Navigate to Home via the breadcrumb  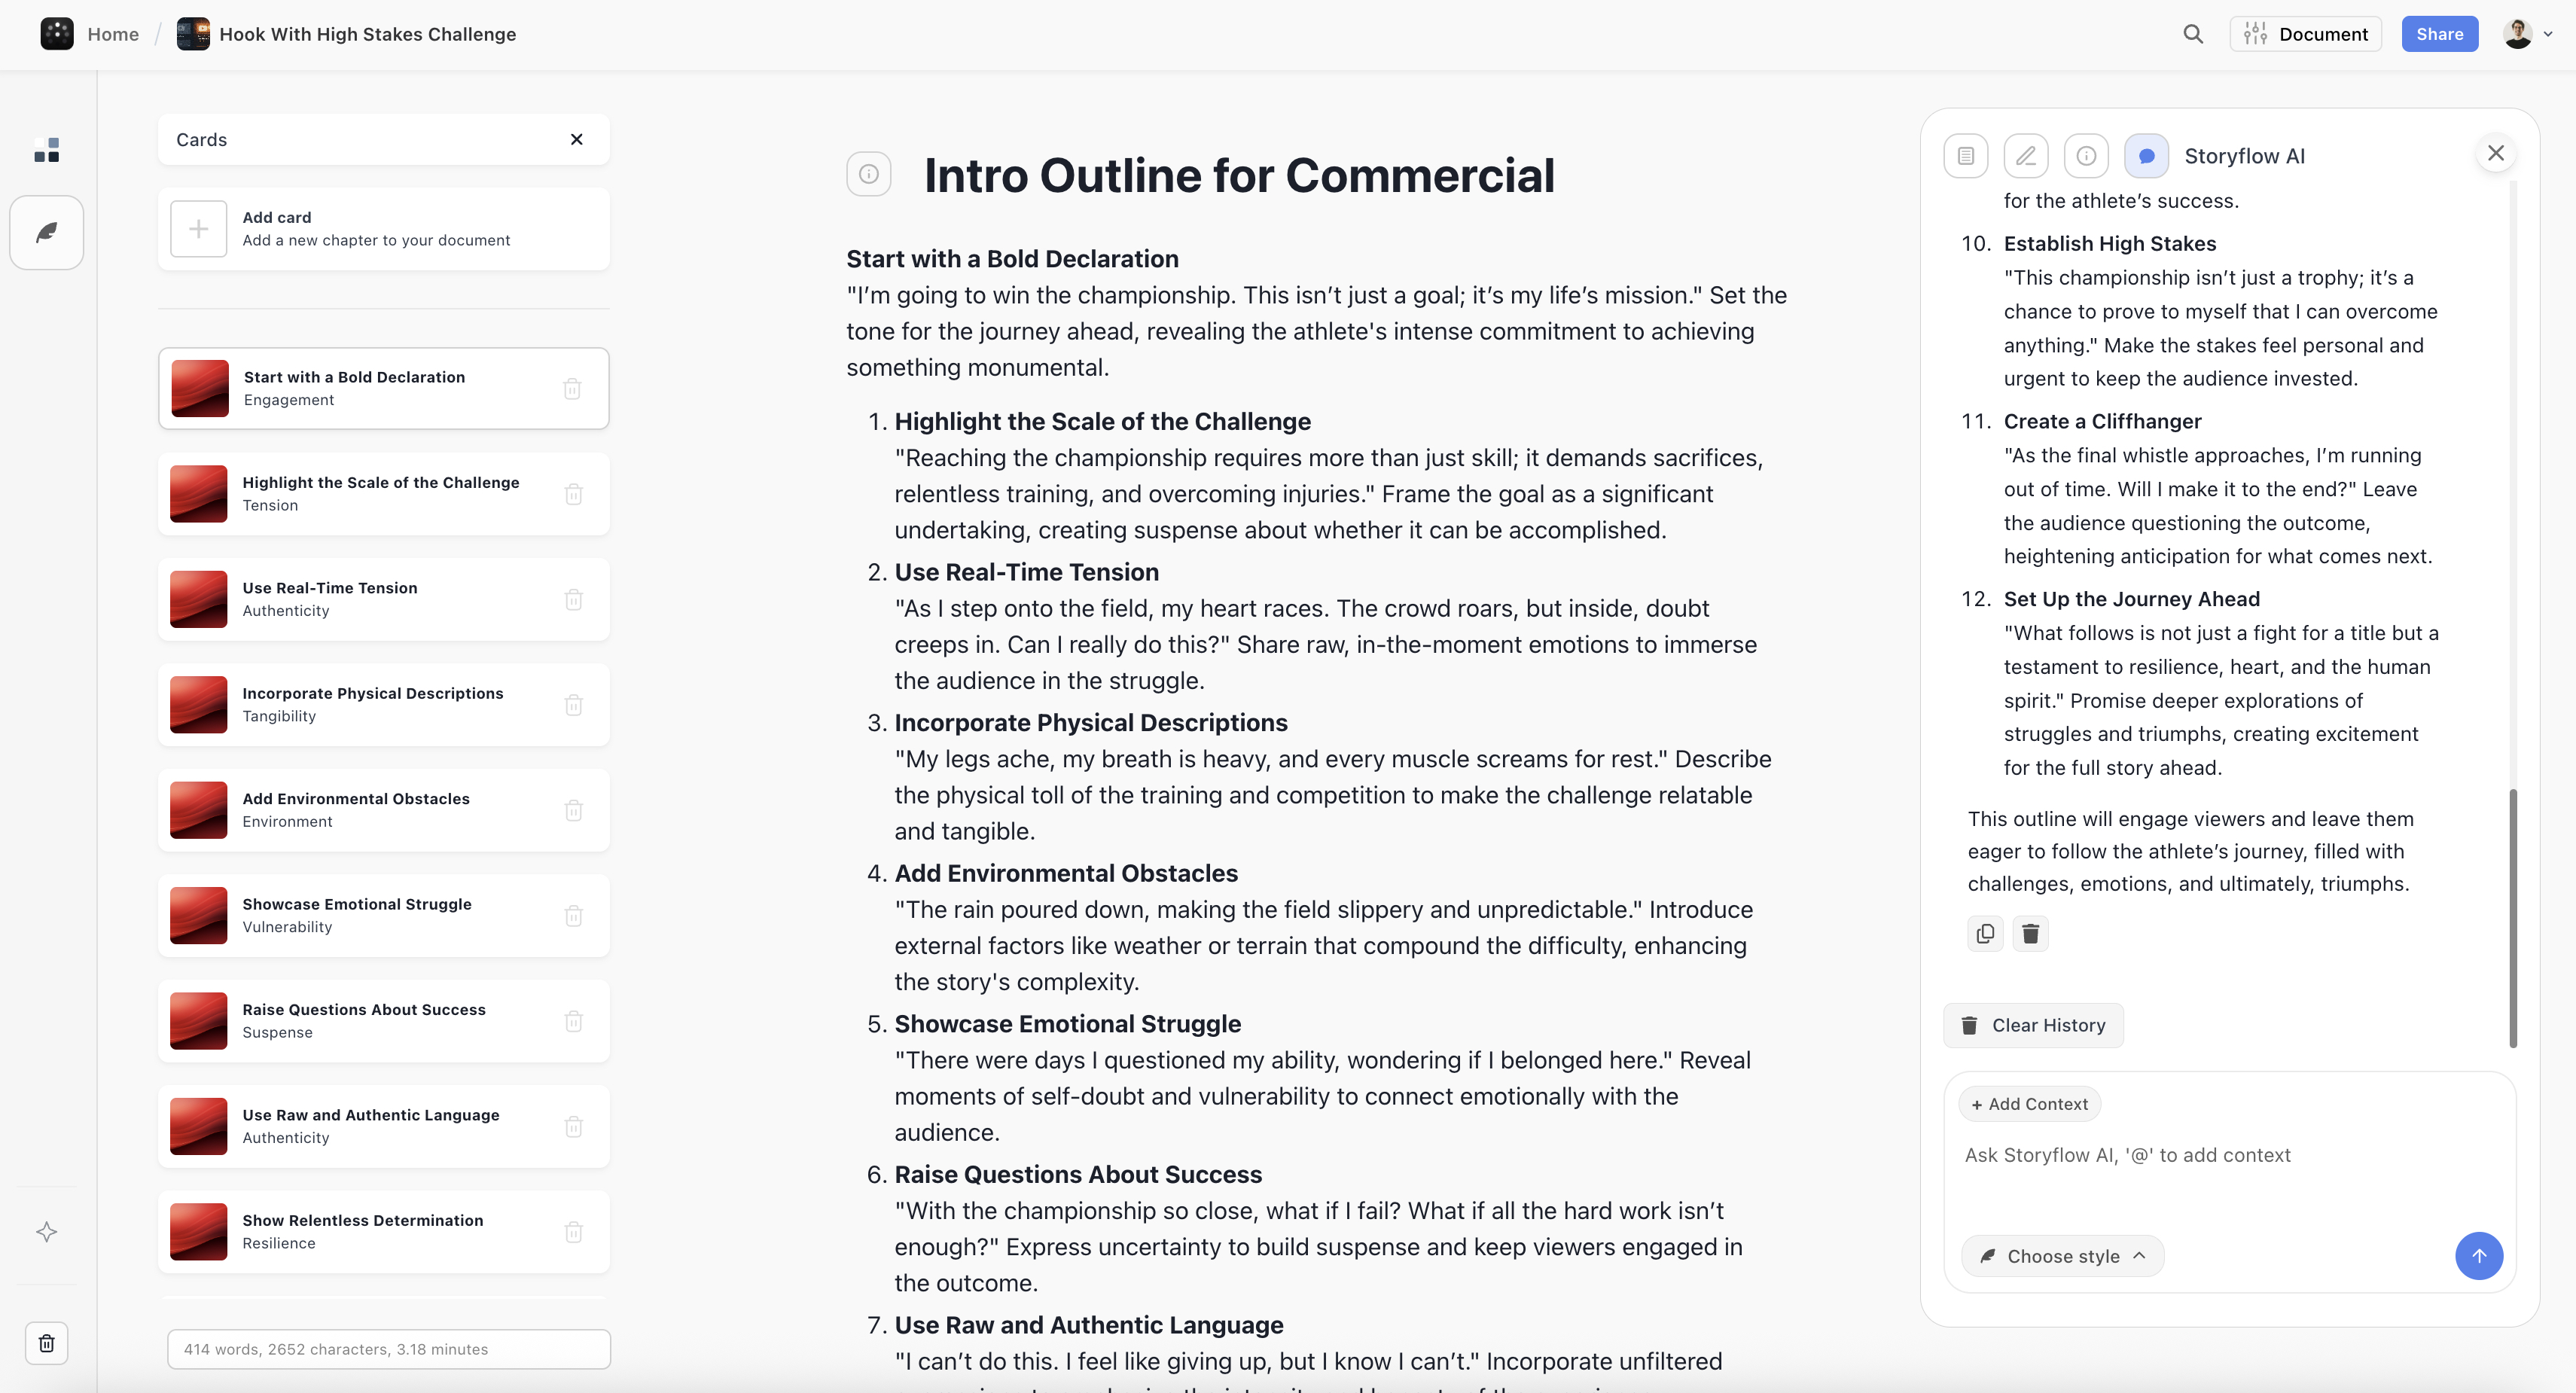click(113, 33)
